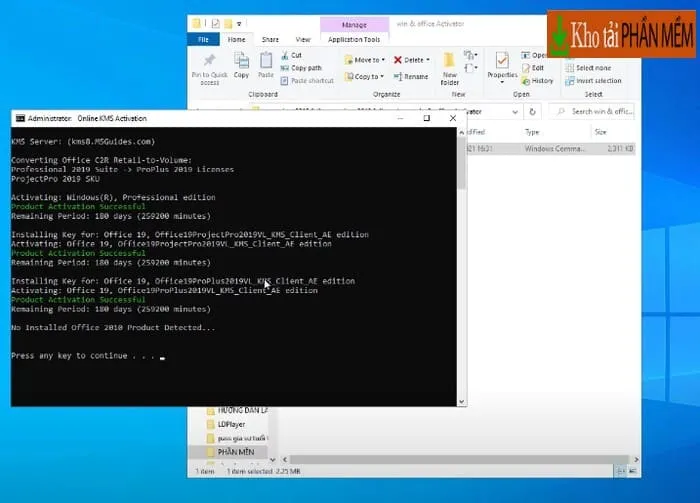Open Properties using the checkmark icon

click(x=501, y=60)
